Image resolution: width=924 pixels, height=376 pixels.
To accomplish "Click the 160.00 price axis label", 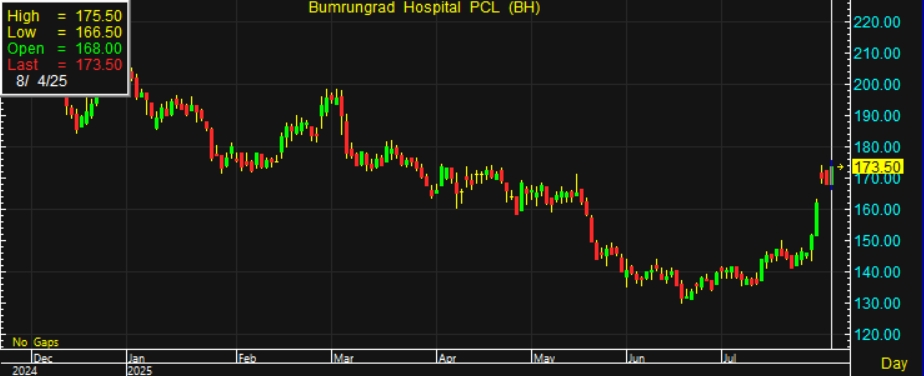I will pyautogui.click(x=877, y=209).
